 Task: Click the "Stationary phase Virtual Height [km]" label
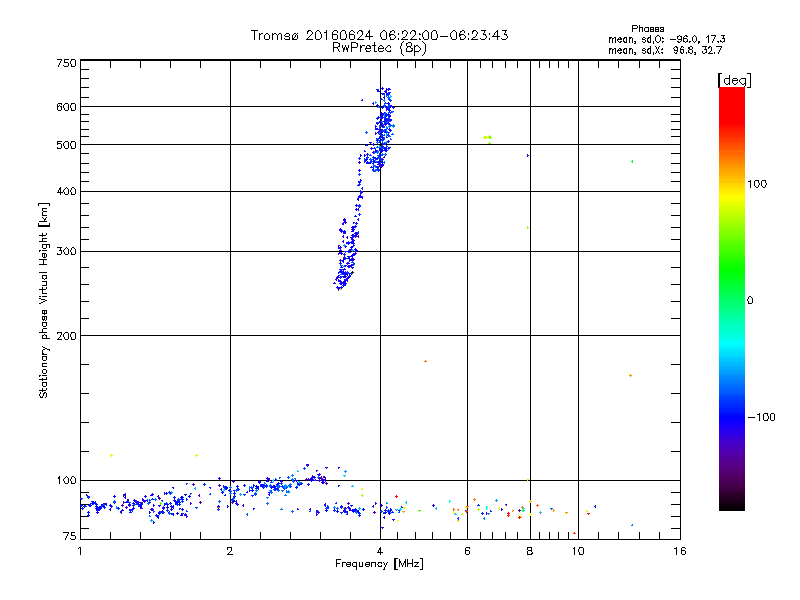43,300
